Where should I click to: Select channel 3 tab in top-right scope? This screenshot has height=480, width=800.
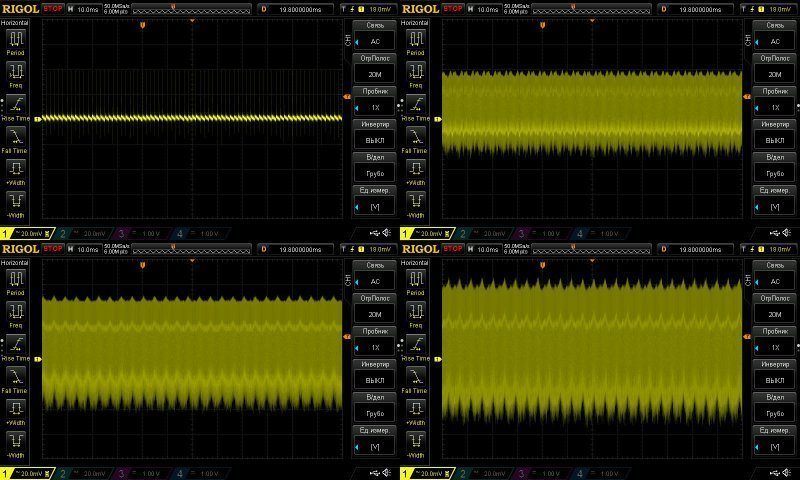[541, 234]
